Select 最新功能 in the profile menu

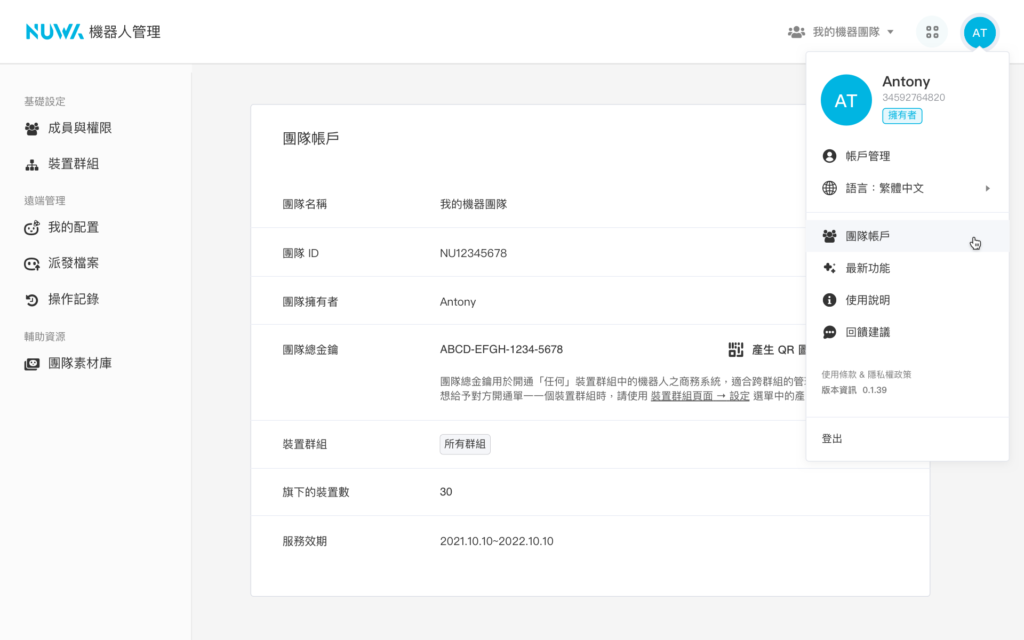coord(907,268)
